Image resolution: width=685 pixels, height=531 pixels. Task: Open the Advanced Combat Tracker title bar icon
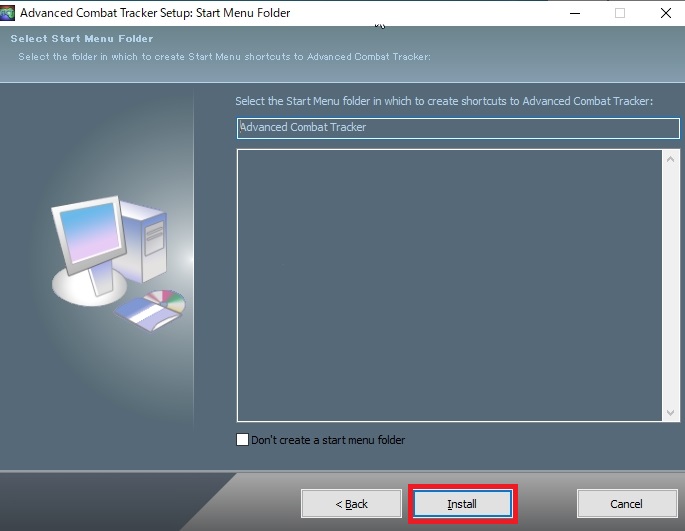[7, 13]
